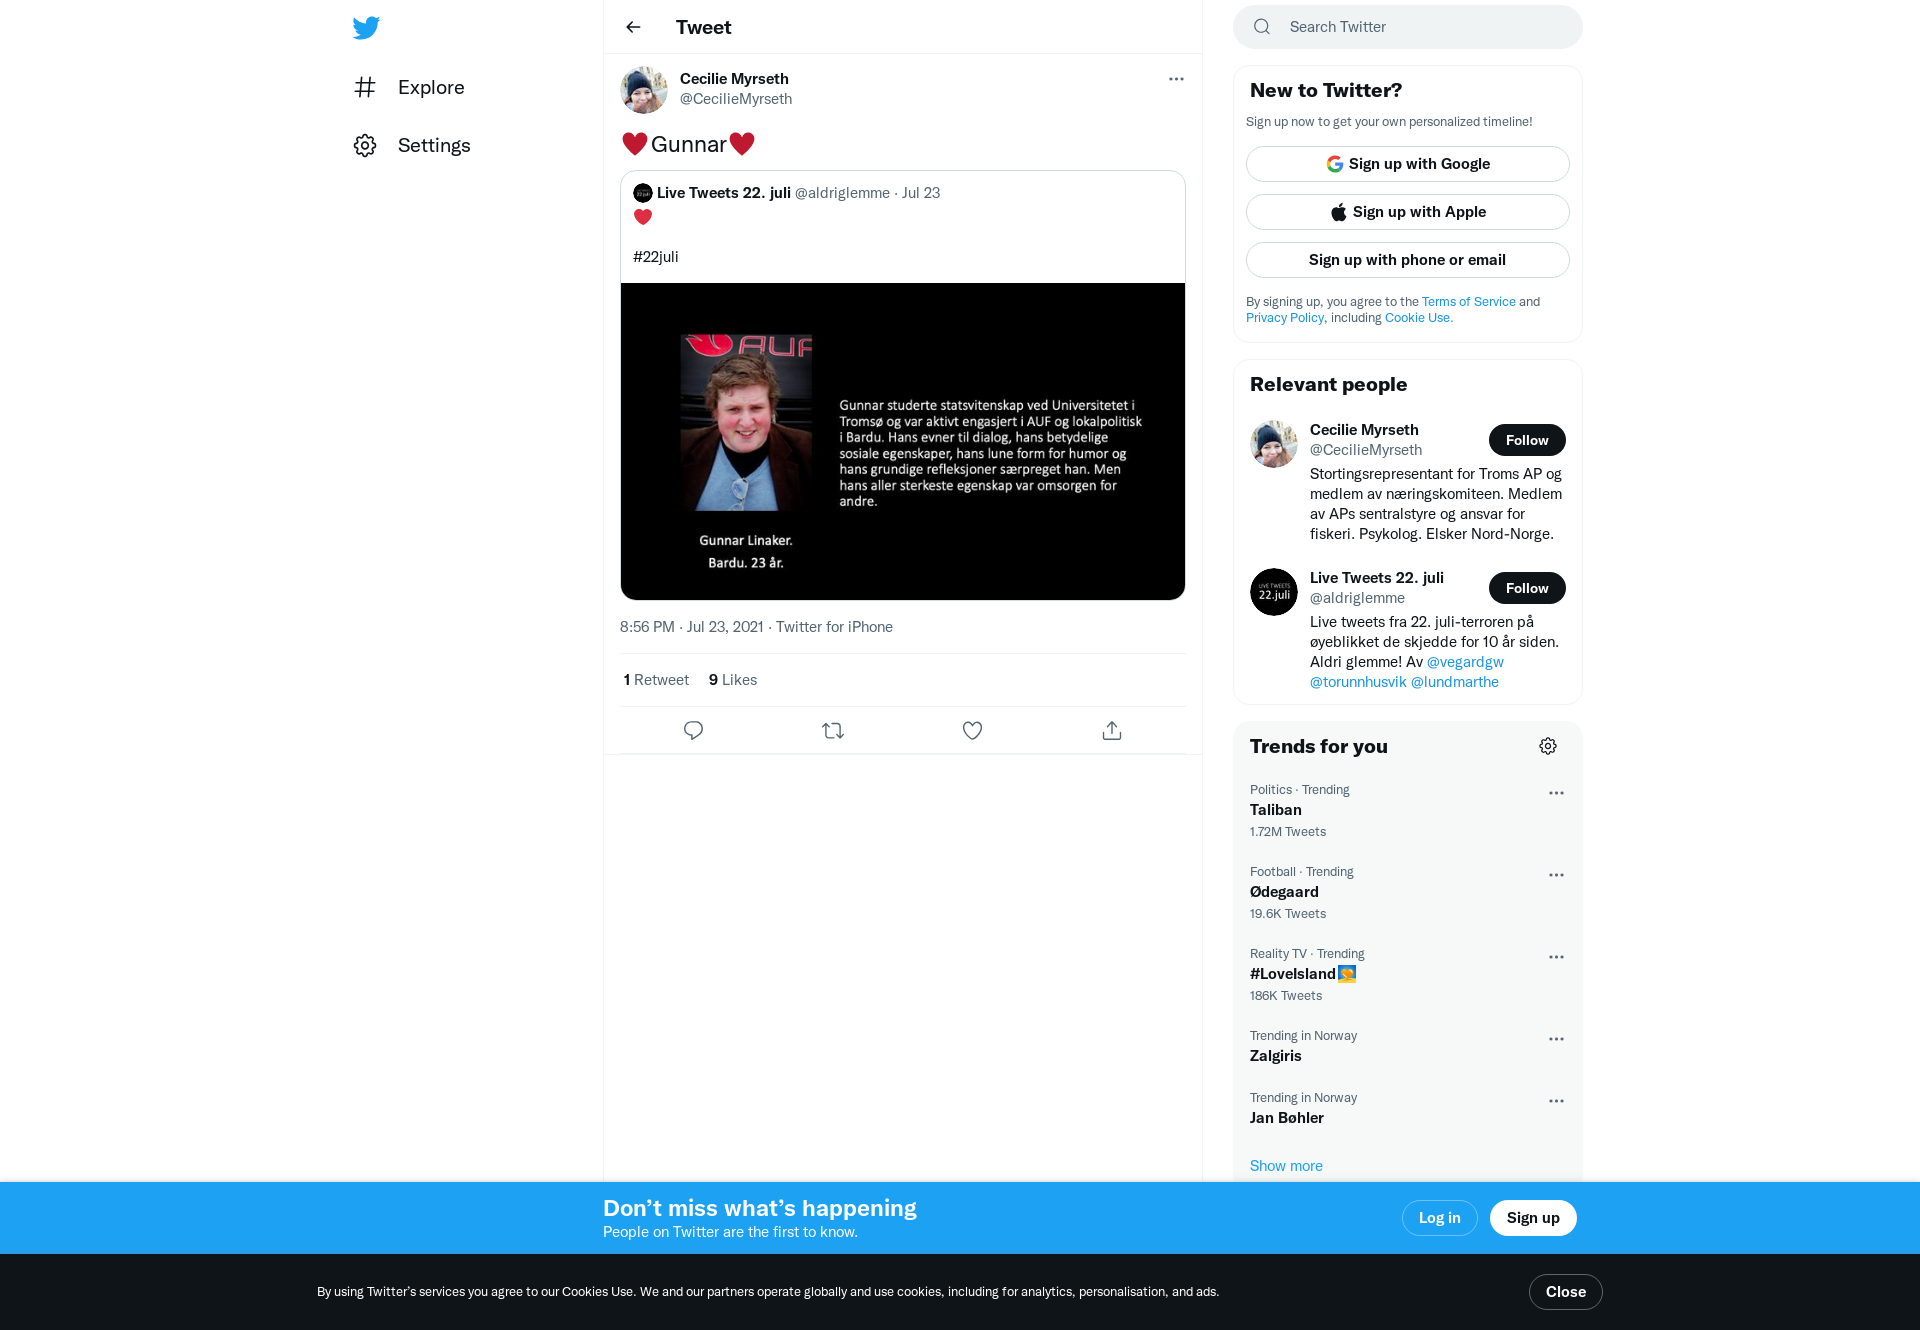Image resolution: width=1920 pixels, height=1330 pixels.
Task: Open the Gunnar Linaker memorial image
Action: pos(903,441)
